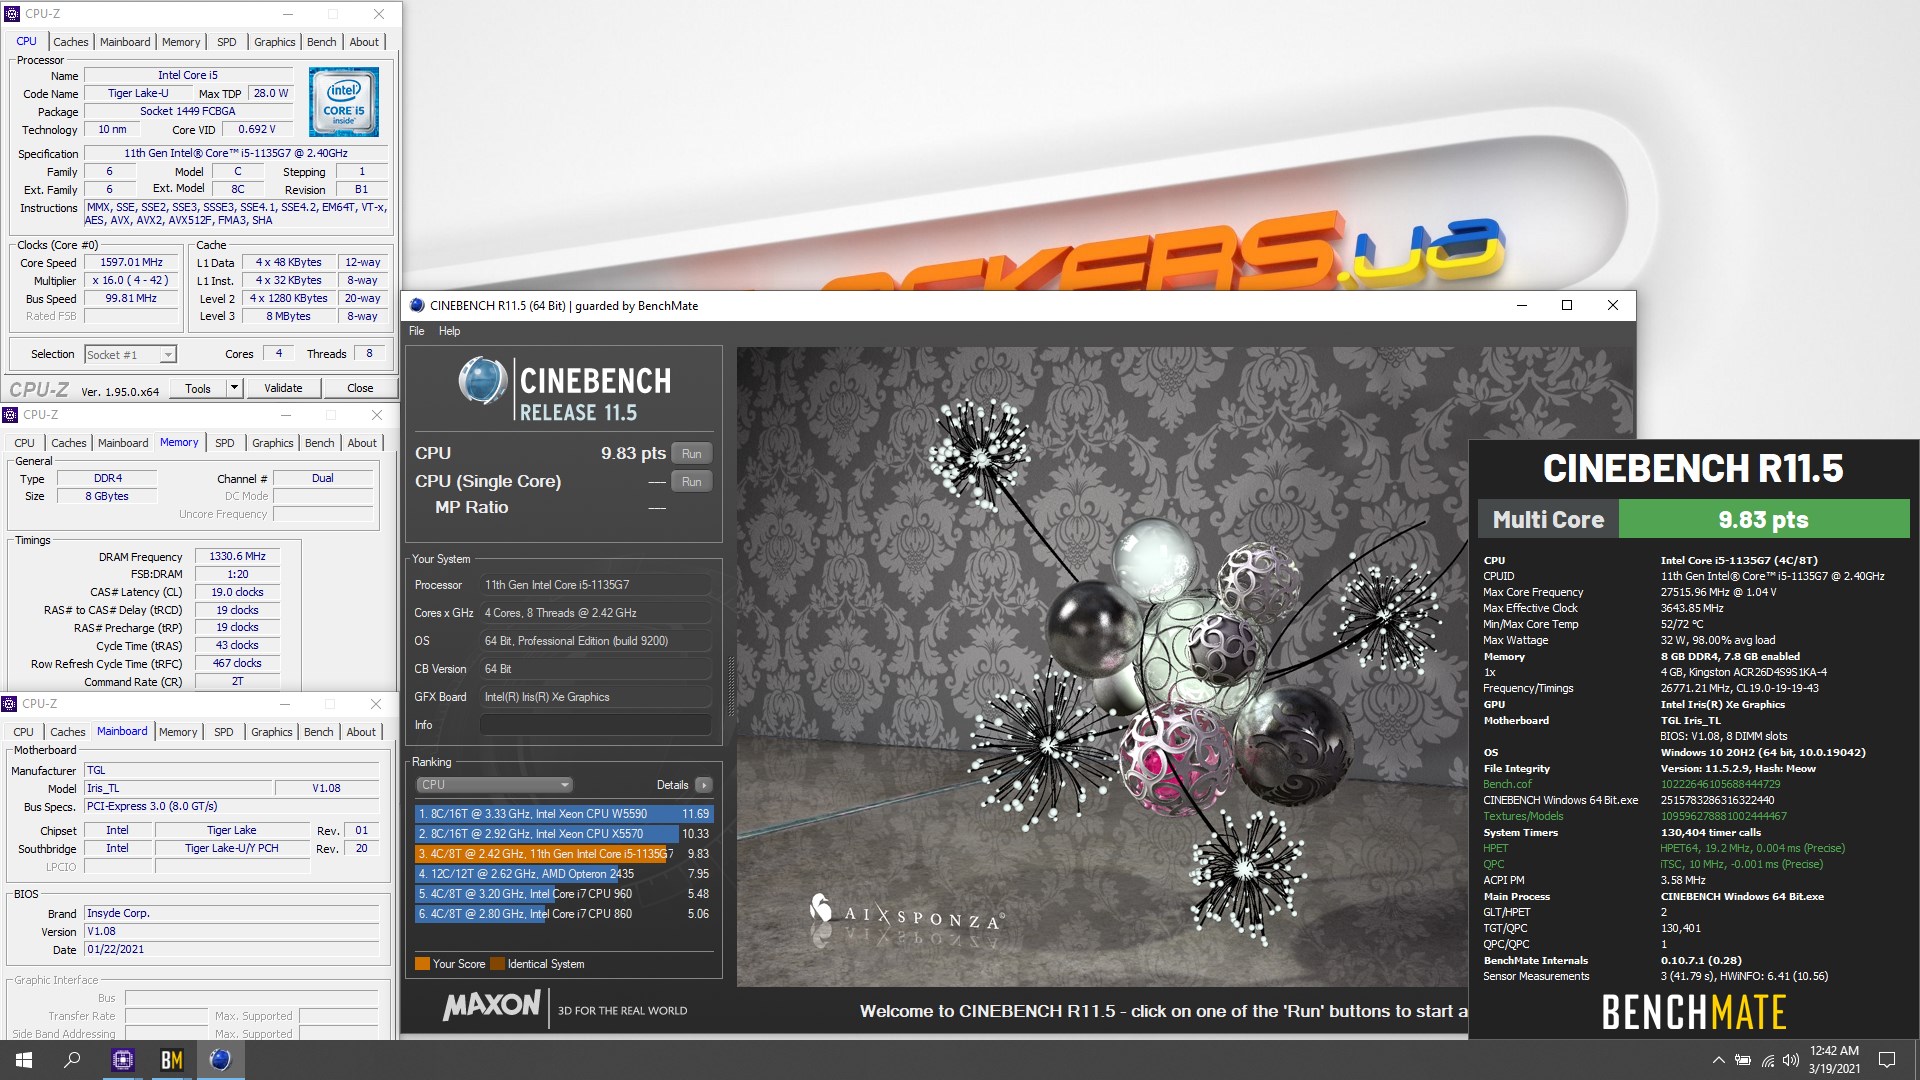Select ranking row AMD Opteron 2435
Screen dimensions: 1920x1080
564,874
